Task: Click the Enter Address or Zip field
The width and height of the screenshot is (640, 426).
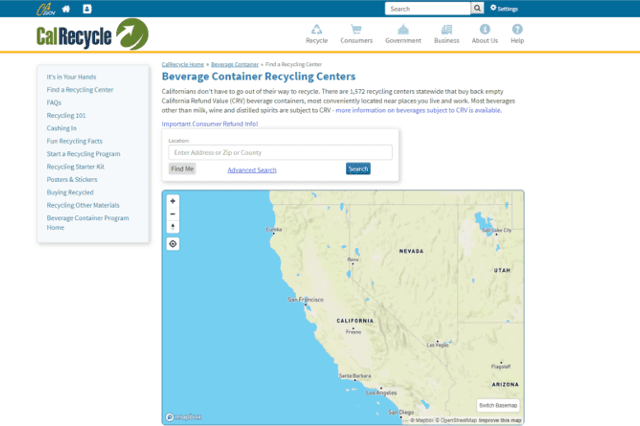Action: [280, 153]
